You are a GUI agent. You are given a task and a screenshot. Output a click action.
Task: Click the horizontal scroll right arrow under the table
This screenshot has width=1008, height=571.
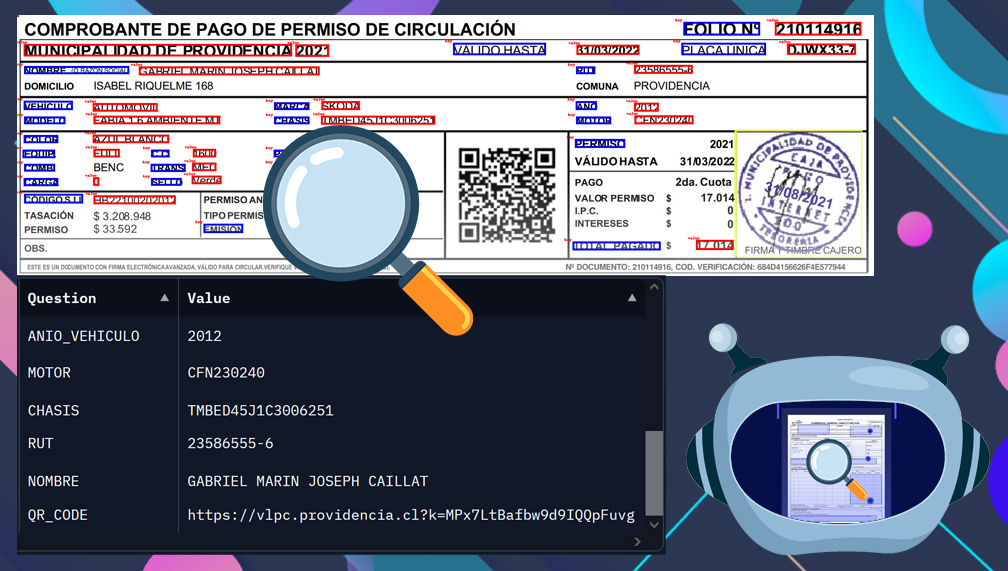point(637,541)
